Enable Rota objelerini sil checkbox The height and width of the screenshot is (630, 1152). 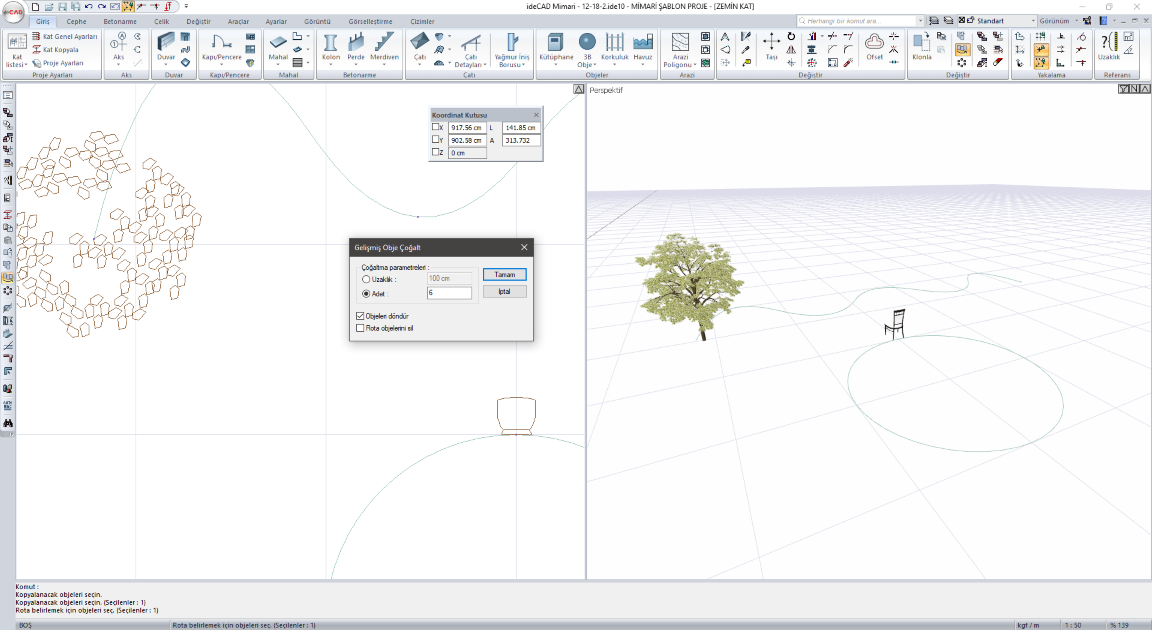pos(360,328)
